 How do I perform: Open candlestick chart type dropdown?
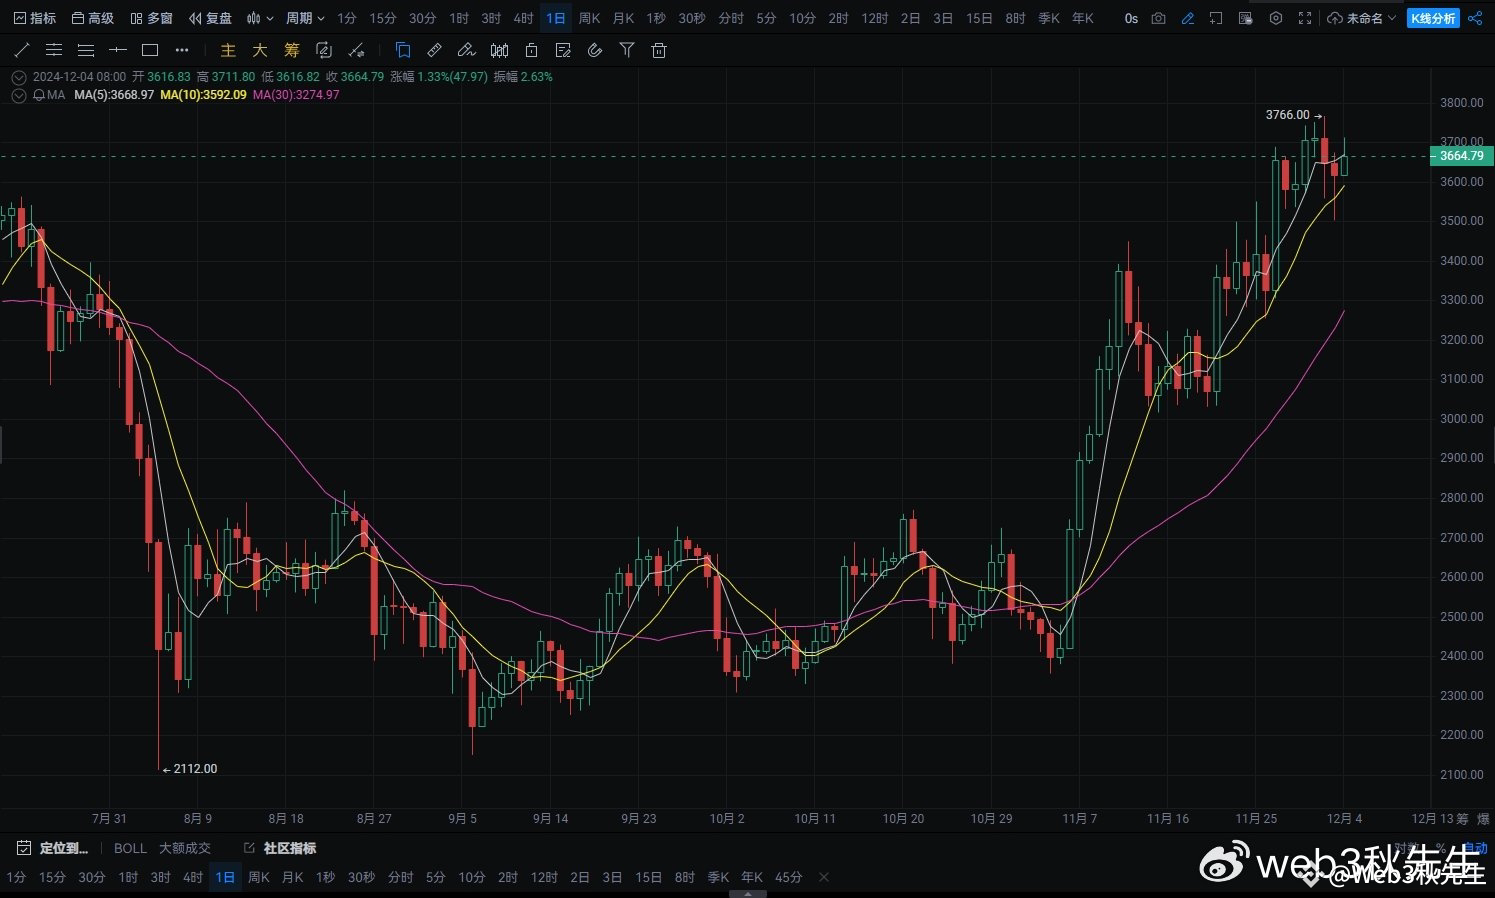pos(260,18)
